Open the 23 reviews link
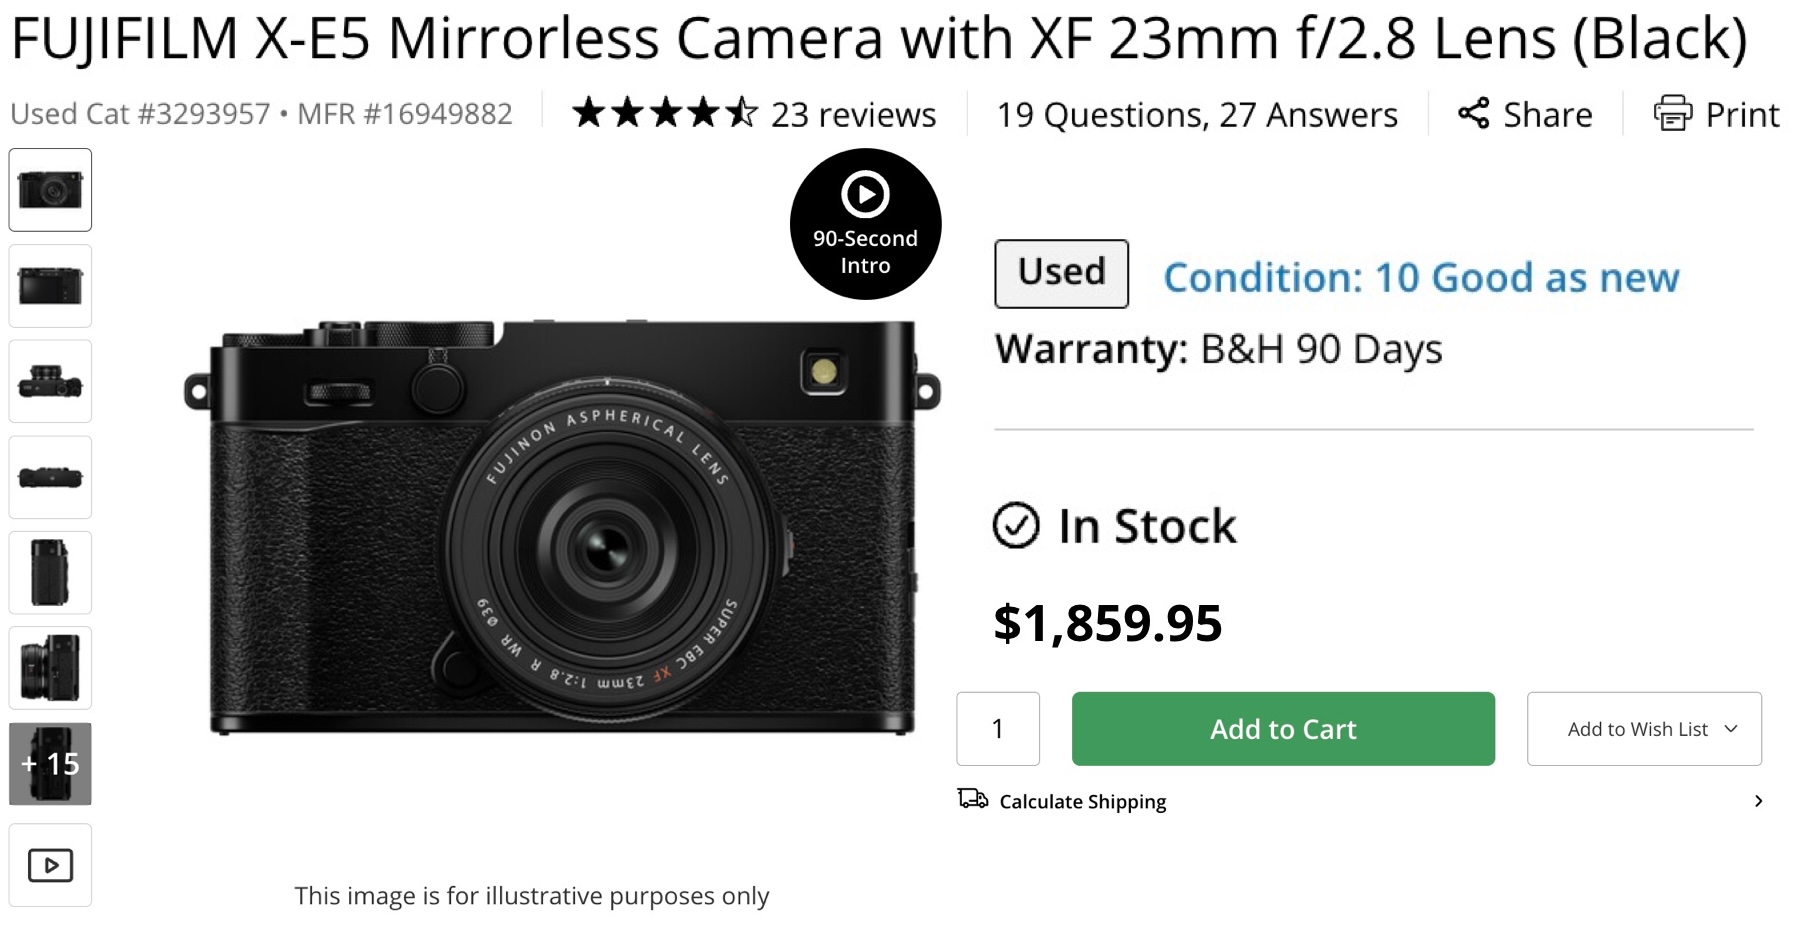The width and height of the screenshot is (1800, 927). (x=851, y=114)
